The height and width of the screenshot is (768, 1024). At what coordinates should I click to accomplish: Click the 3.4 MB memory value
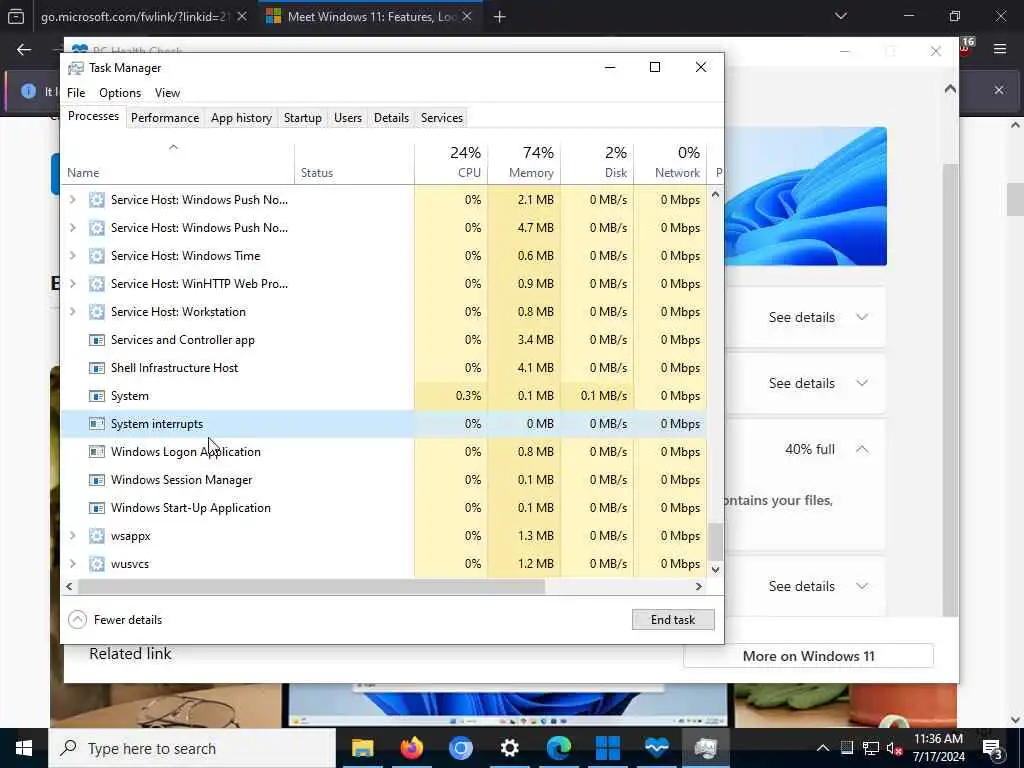pos(536,340)
